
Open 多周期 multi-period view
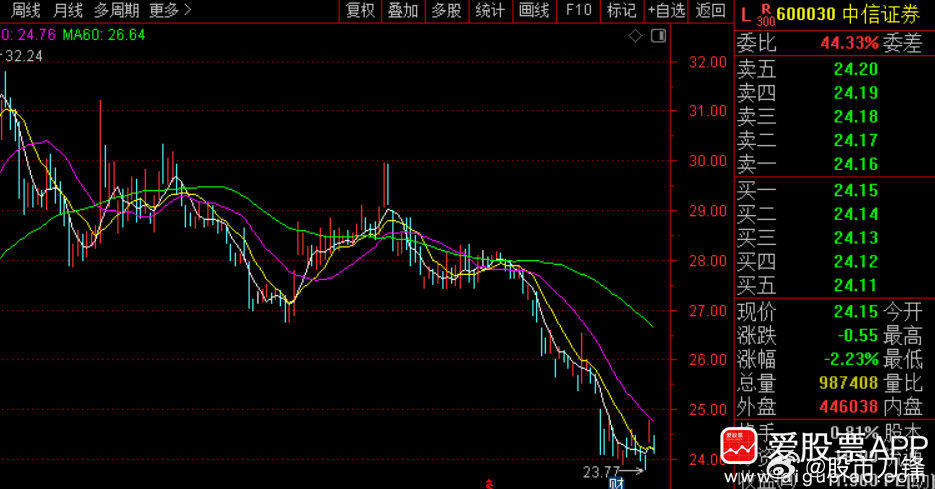tap(116, 10)
